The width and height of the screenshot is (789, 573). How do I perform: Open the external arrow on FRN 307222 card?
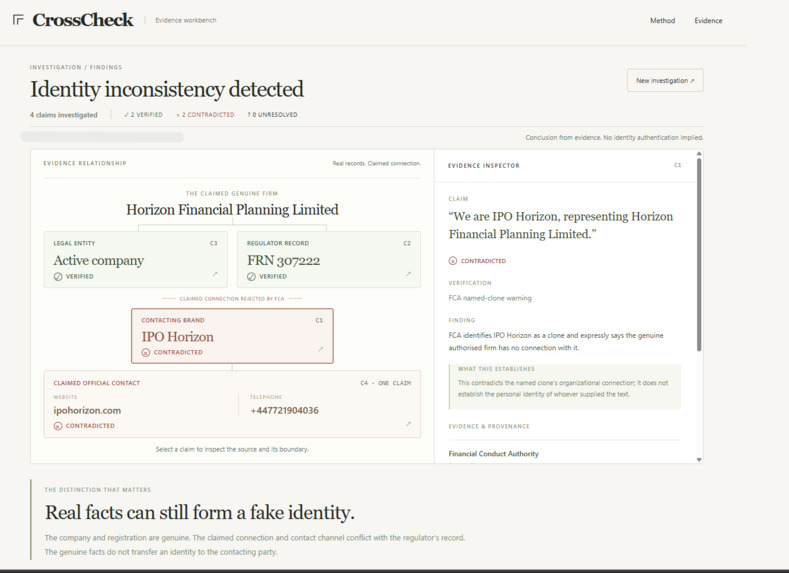coord(408,274)
